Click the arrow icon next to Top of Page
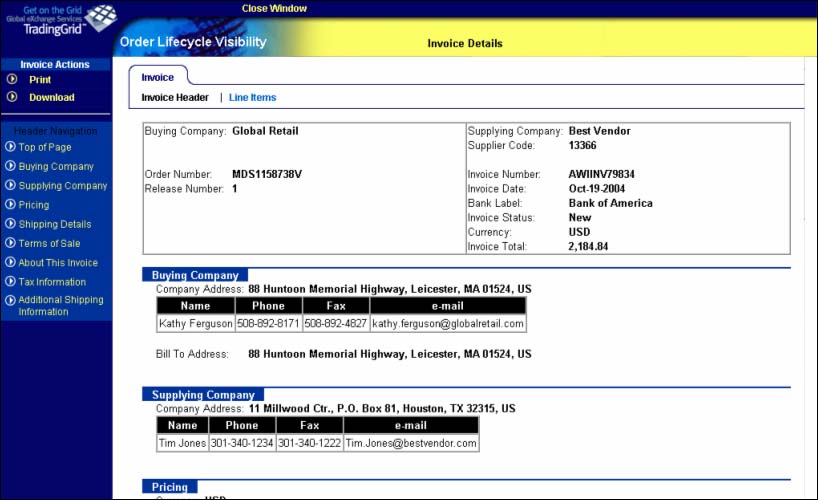This screenshot has height=500, width=818. tap(10, 147)
